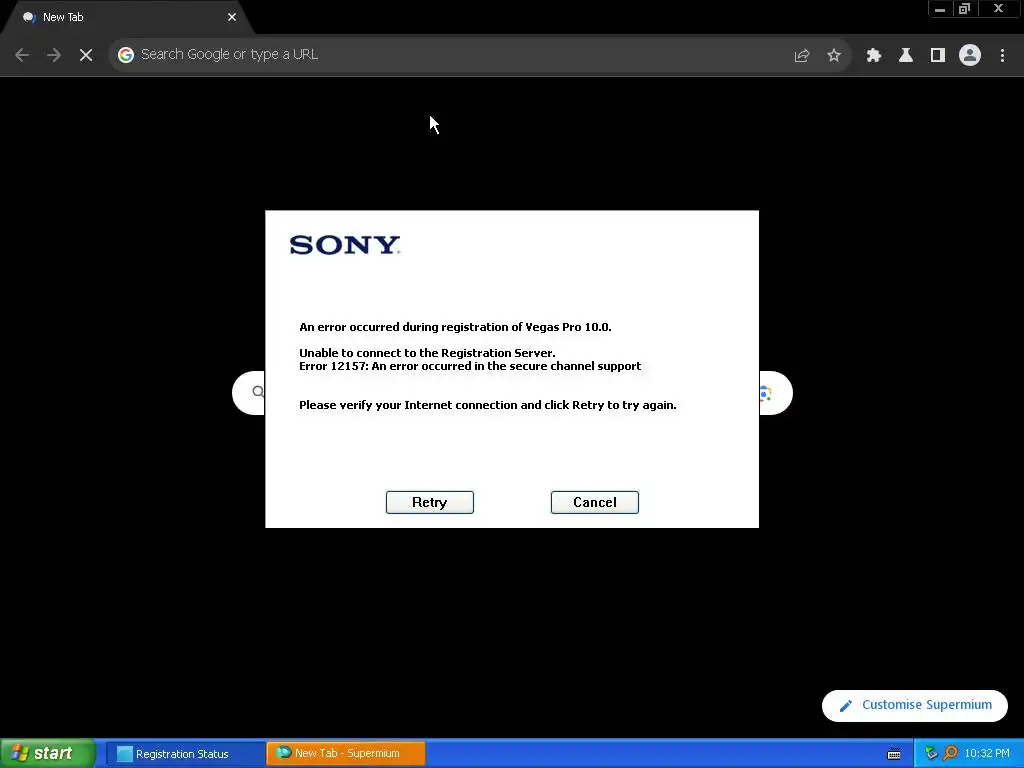This screenshot has width=1024, height=768.
Task: Click the 10:32 PM clock
Action: (987, 754)
